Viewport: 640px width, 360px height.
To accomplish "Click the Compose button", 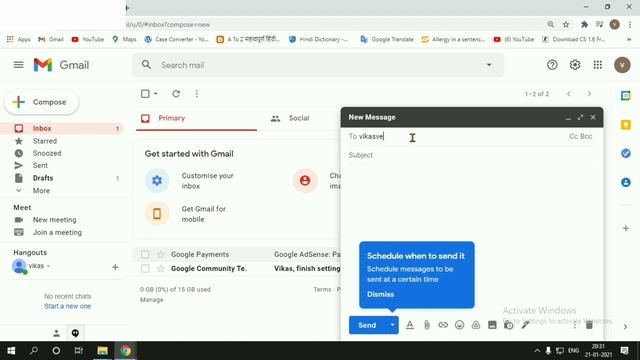I will point(41,102).
